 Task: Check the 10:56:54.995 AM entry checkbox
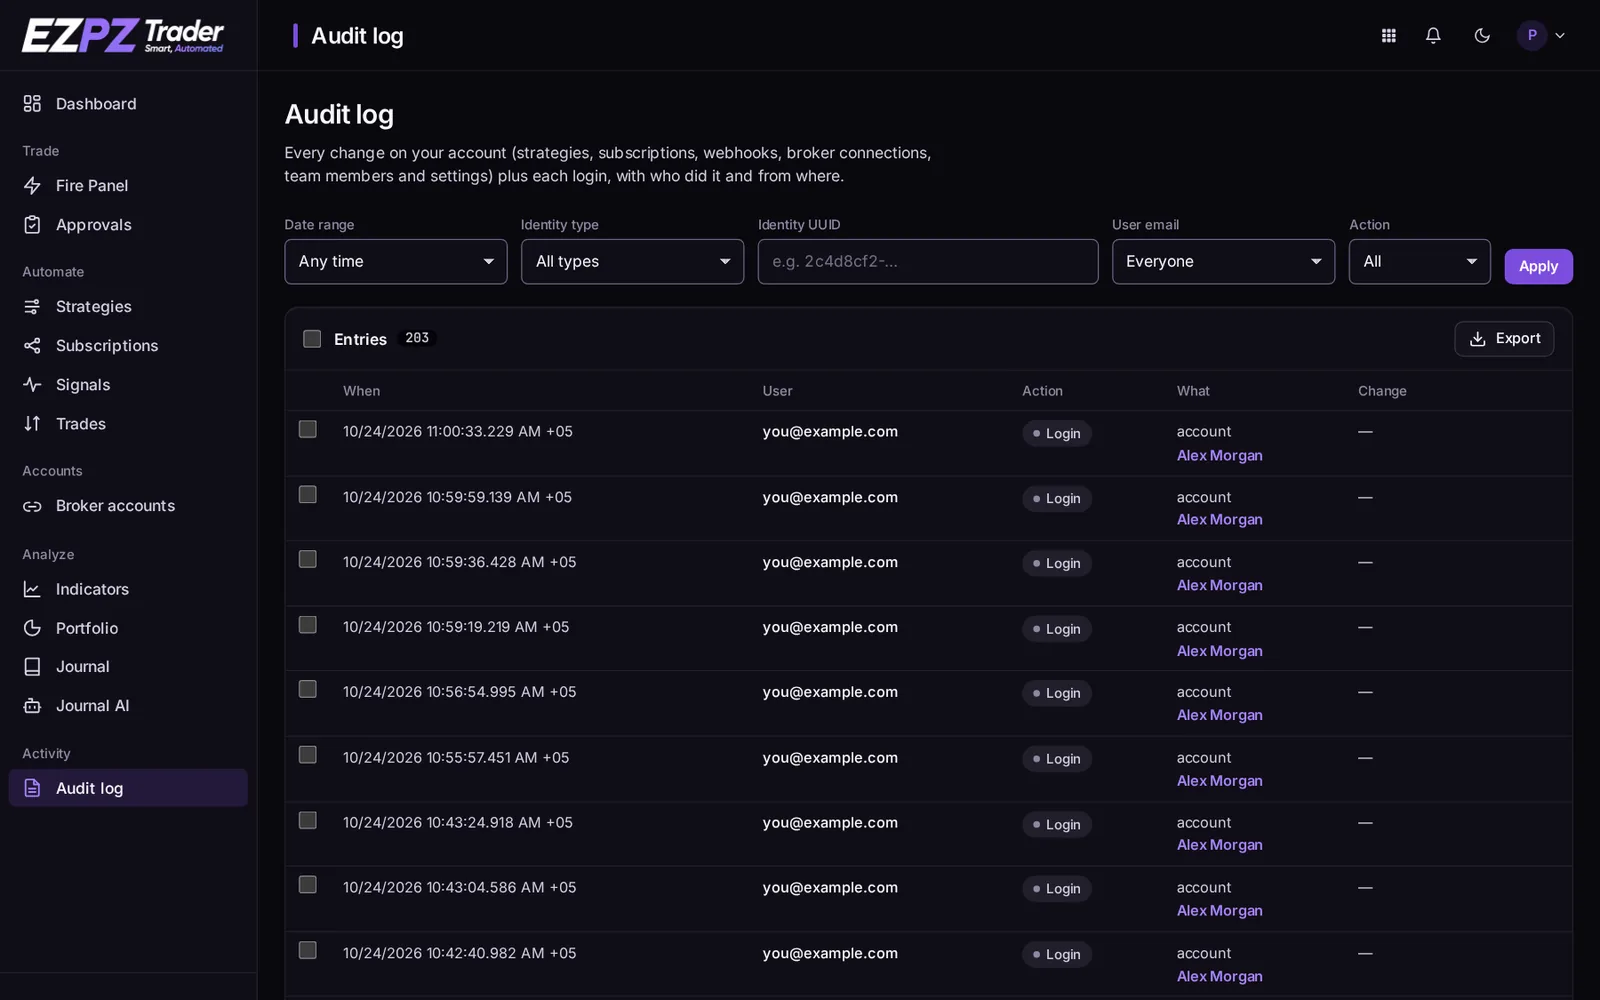tap(308, 689)
